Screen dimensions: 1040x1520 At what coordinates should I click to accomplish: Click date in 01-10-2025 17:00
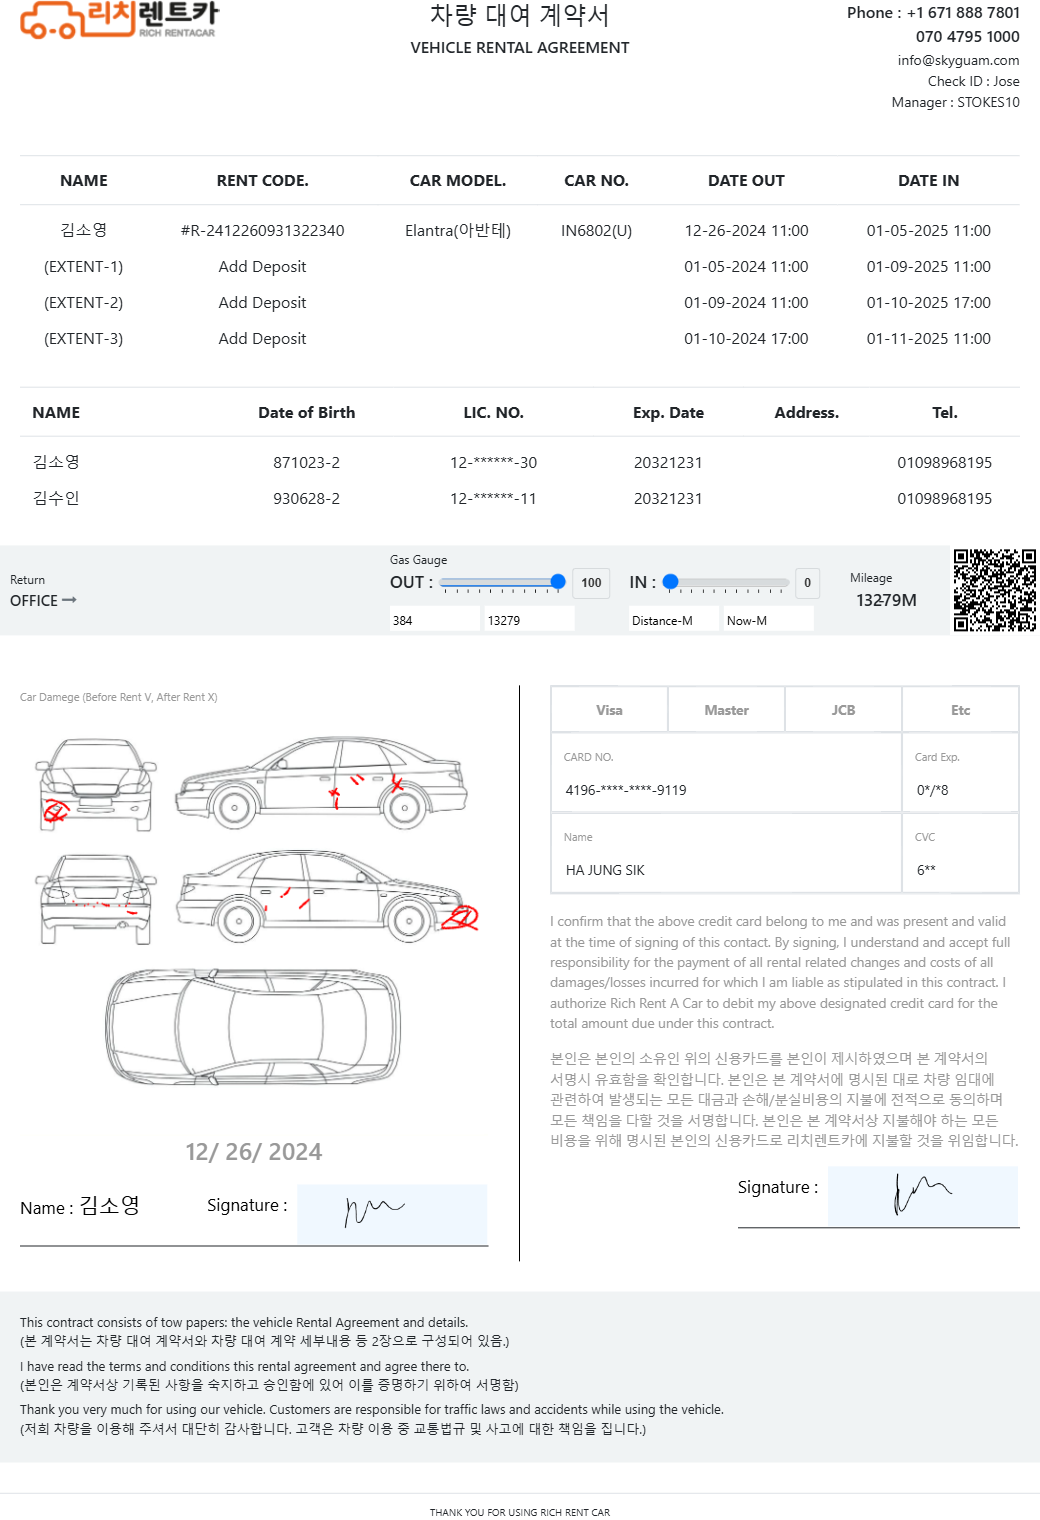coord(928,303)
